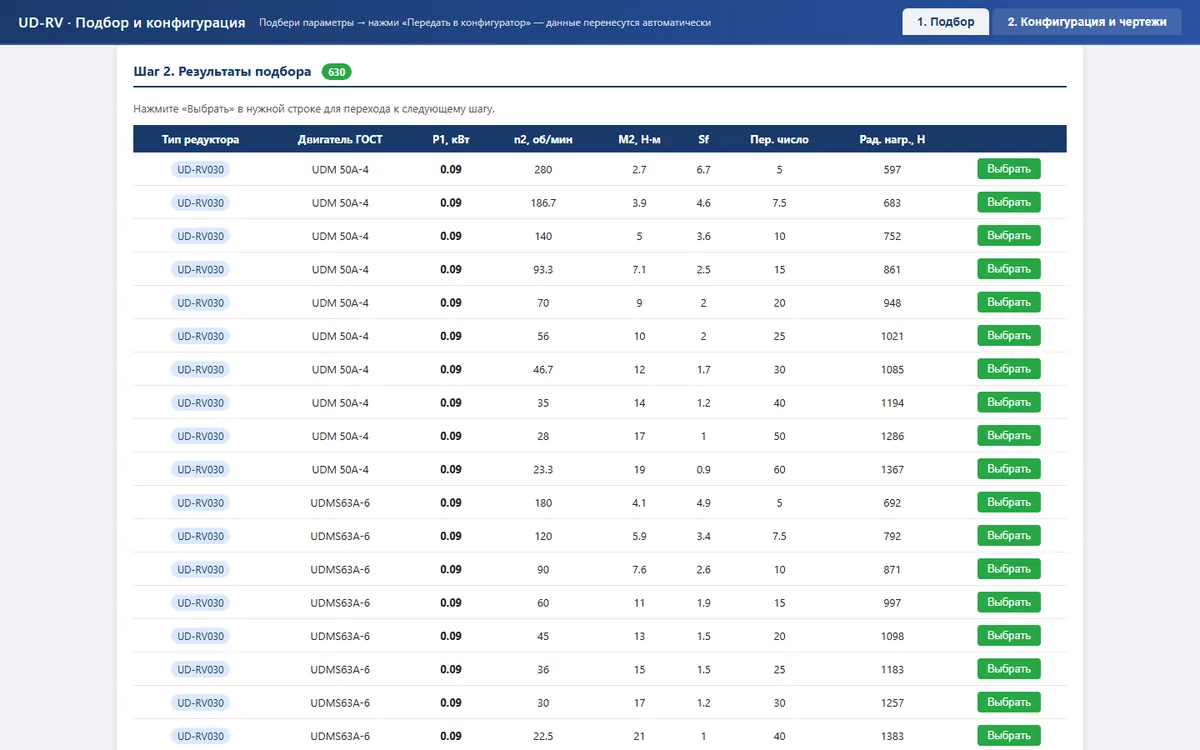Click the «n2, об/мин» column header
Viewport: 1200px width, 750px height.
point(543,139)
